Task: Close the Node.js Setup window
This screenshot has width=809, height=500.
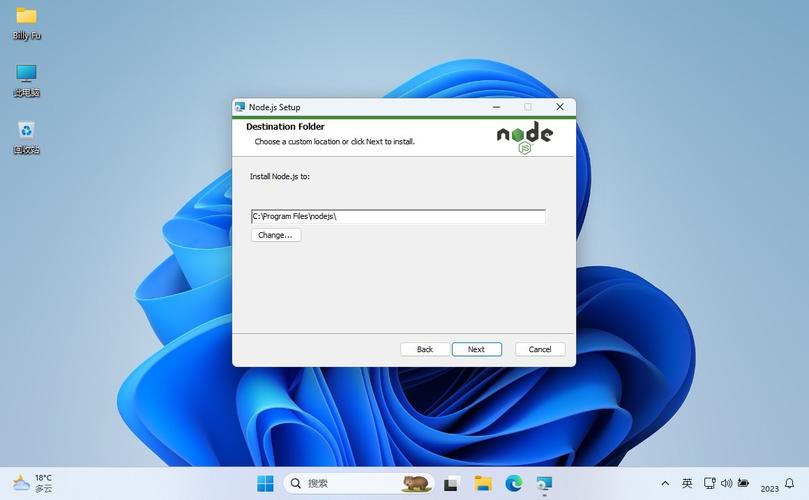Action: pyautogui.click(x=560, y=107)
